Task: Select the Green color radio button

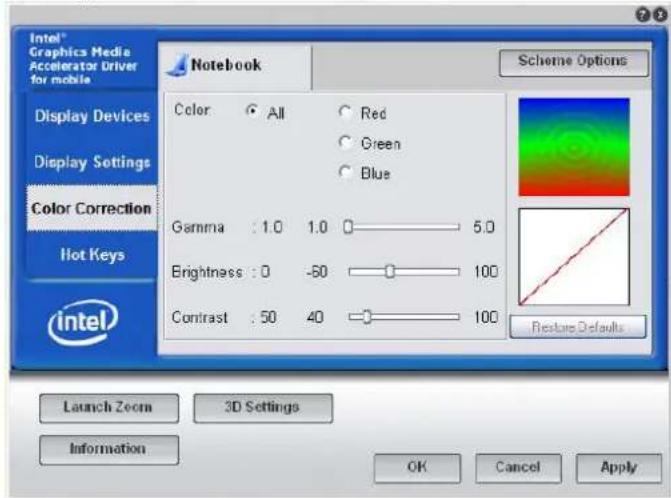Action: click(345, 142)
